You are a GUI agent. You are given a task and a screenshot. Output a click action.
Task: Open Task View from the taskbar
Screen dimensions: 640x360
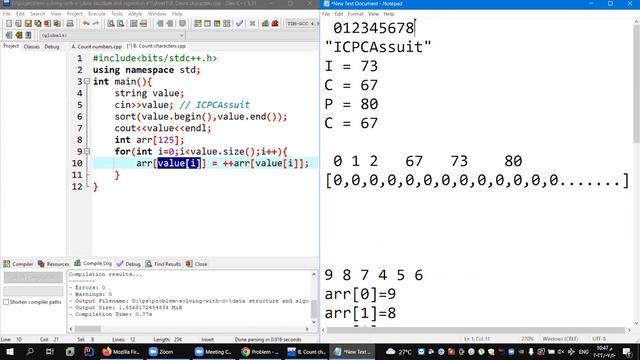(49, 351)
